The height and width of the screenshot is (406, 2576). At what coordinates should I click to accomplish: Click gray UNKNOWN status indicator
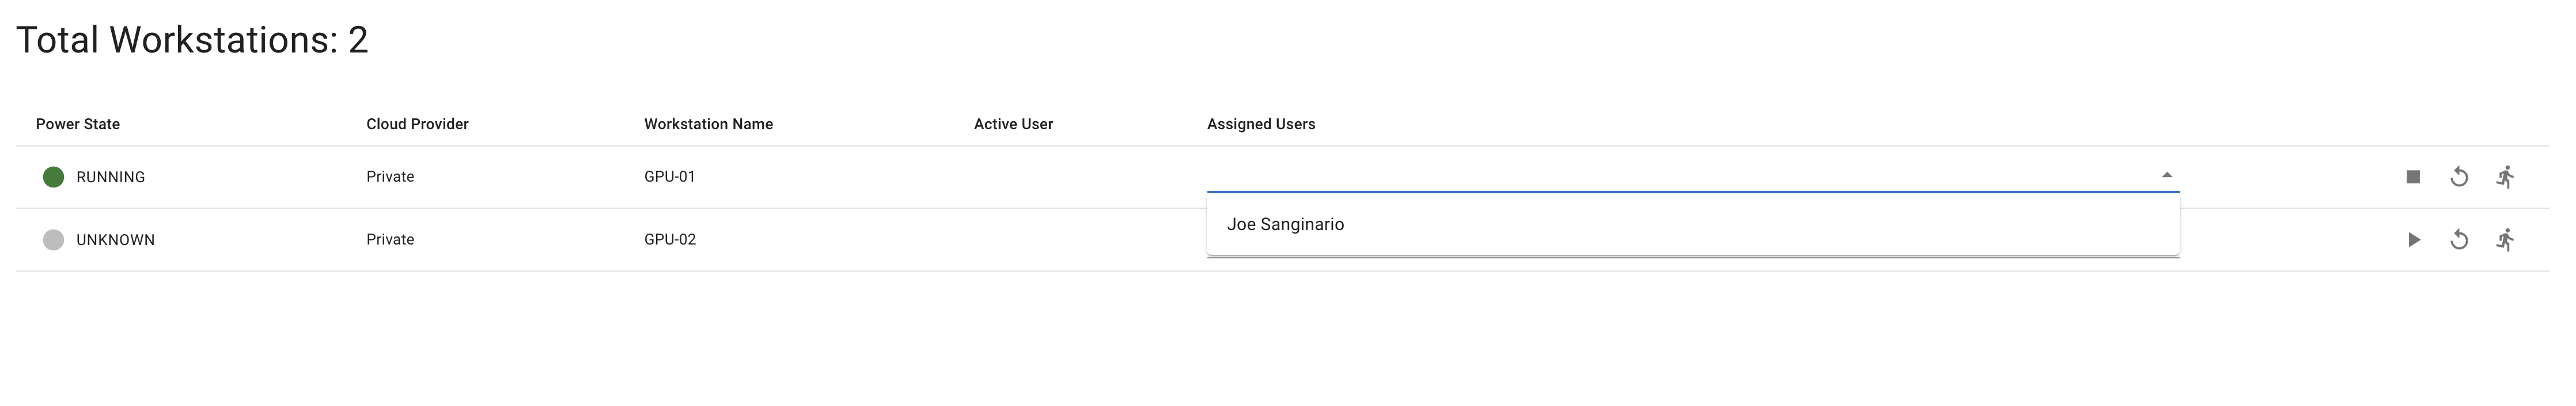pos(54,240)
